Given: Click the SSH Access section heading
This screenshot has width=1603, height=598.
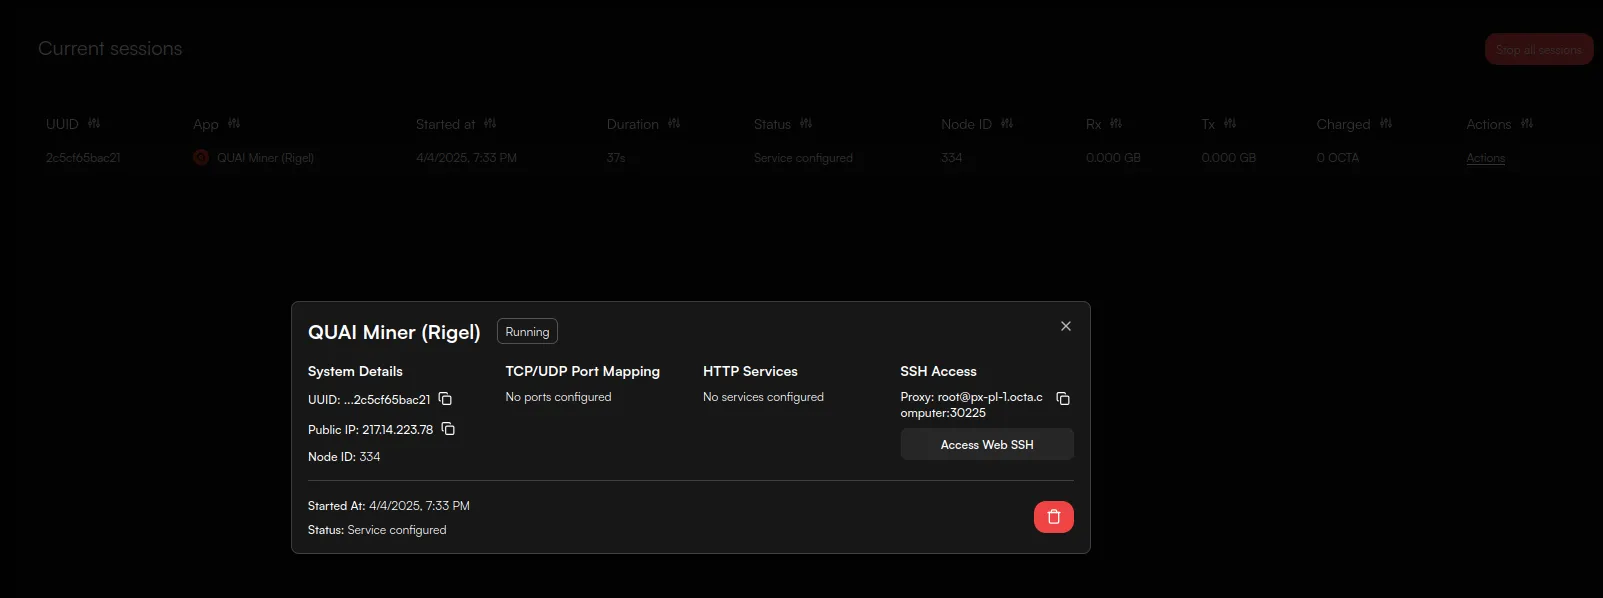Looking at the screenshot, I should [938, 371].
